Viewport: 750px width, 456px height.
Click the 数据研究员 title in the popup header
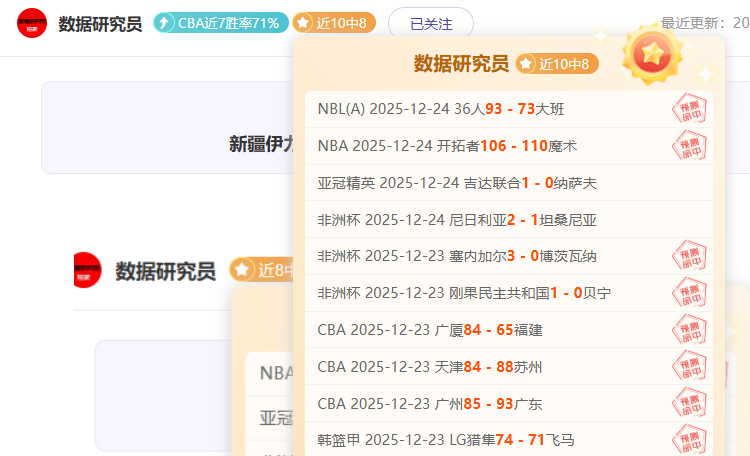click(461, 64)
